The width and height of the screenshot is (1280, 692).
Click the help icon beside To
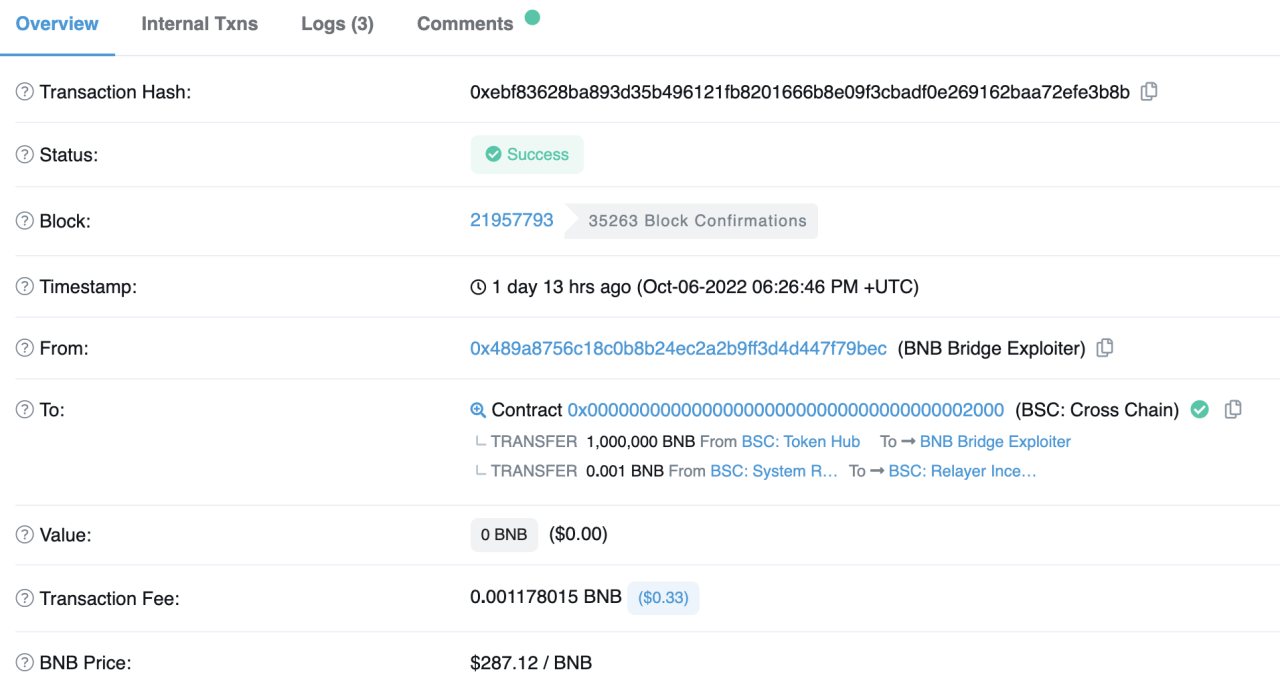click(x=25, y=409)
